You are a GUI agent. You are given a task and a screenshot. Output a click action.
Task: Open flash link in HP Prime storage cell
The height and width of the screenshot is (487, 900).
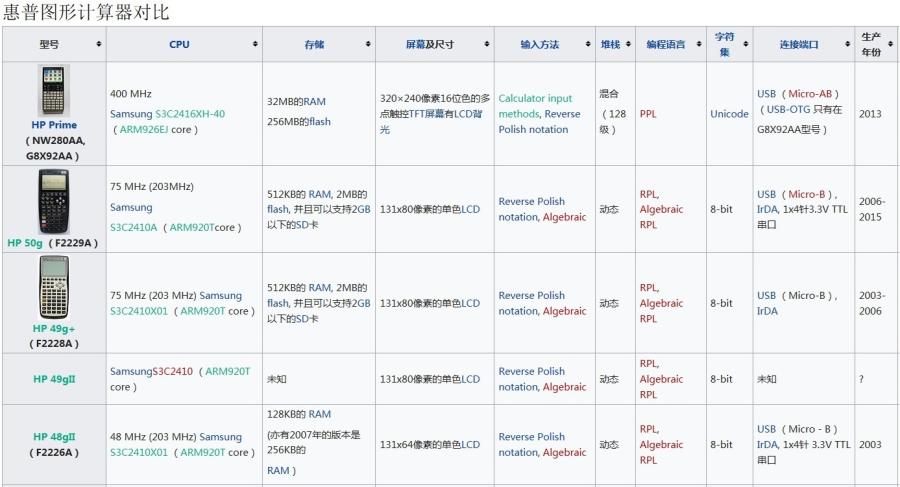point(320,121)
